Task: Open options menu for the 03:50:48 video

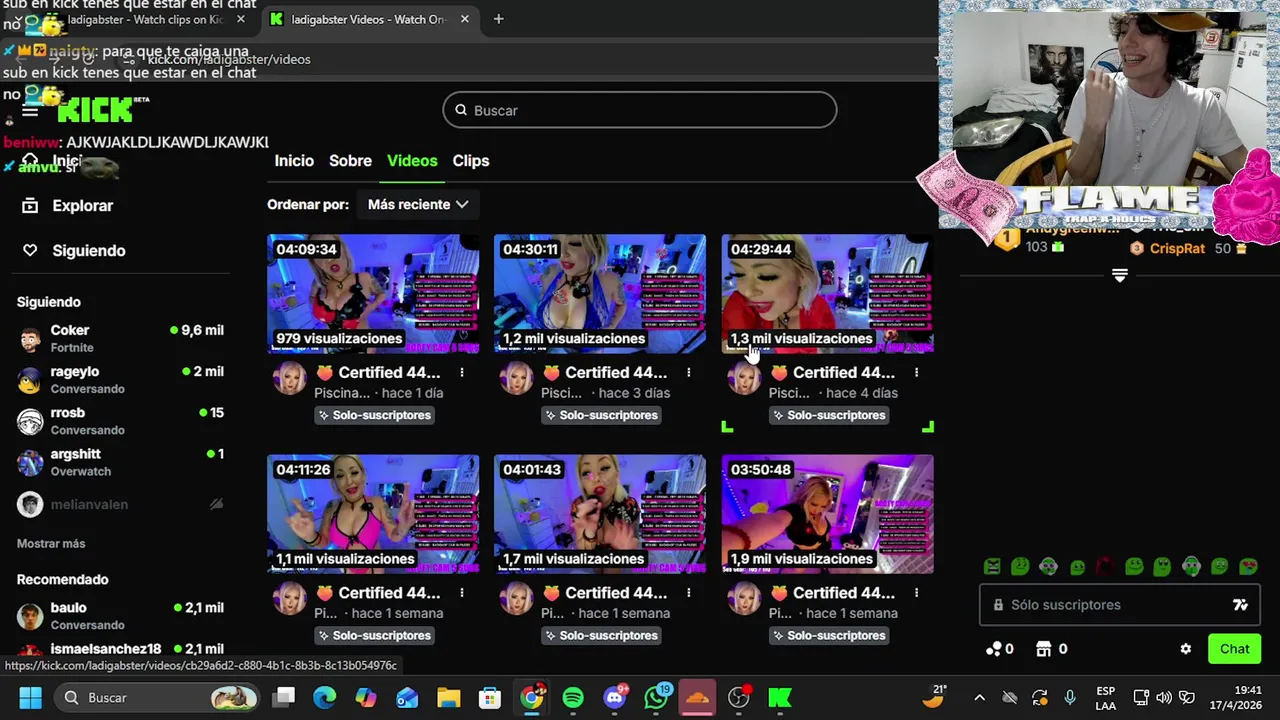Action: (x=916, y=592)
